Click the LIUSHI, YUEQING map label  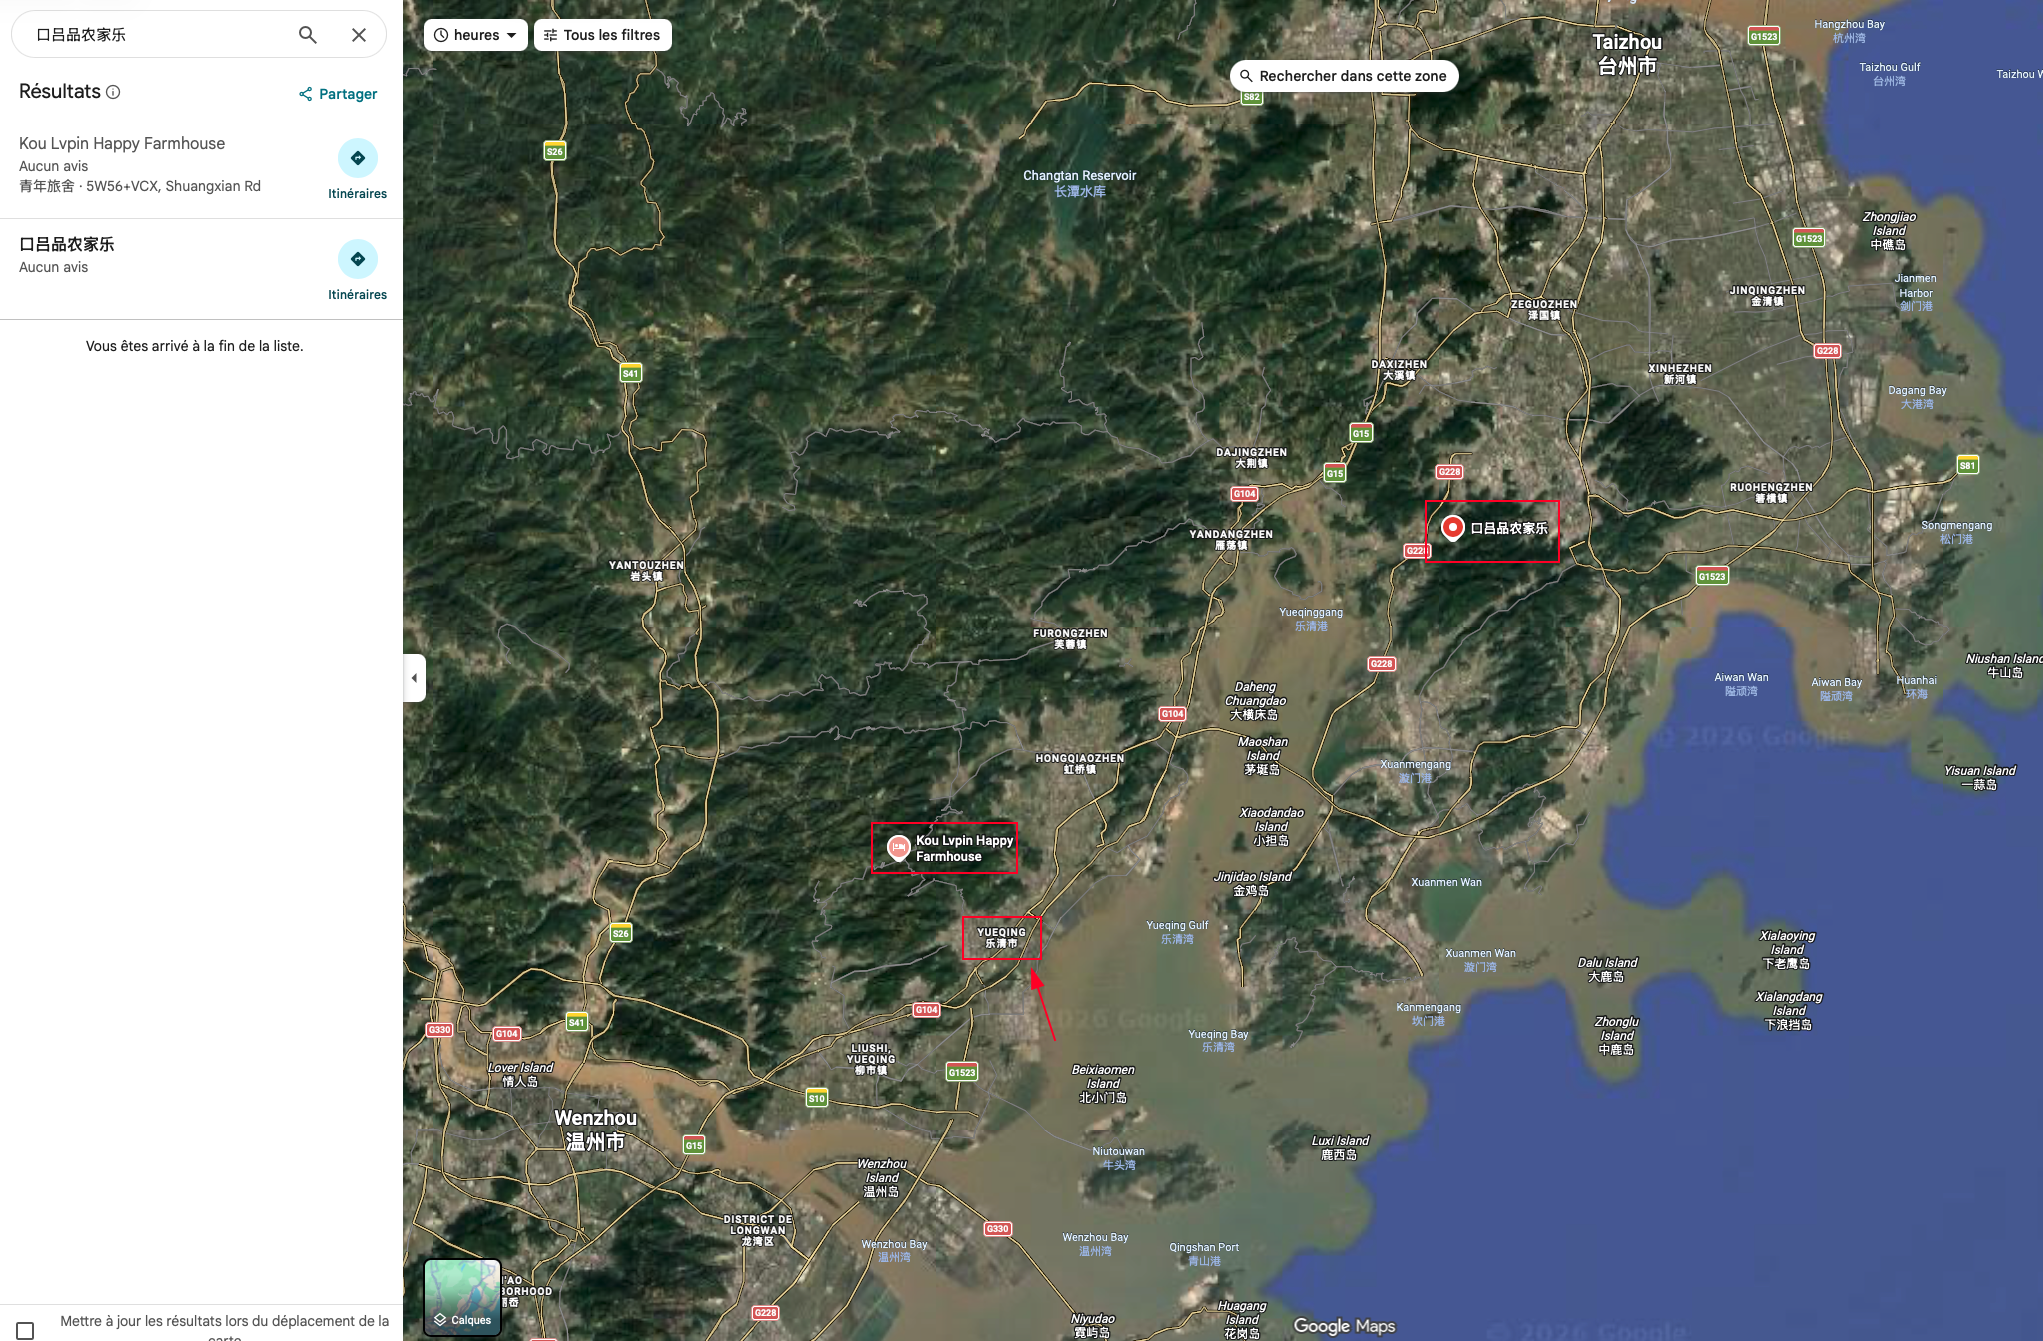pyautogui.click(x=870, y=1060)
